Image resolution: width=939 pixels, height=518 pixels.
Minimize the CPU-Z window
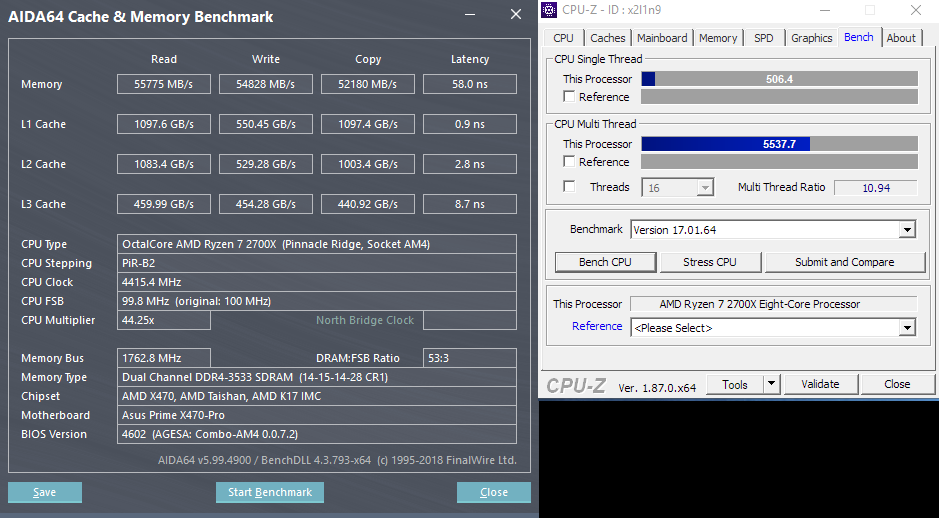click(825, 10)
